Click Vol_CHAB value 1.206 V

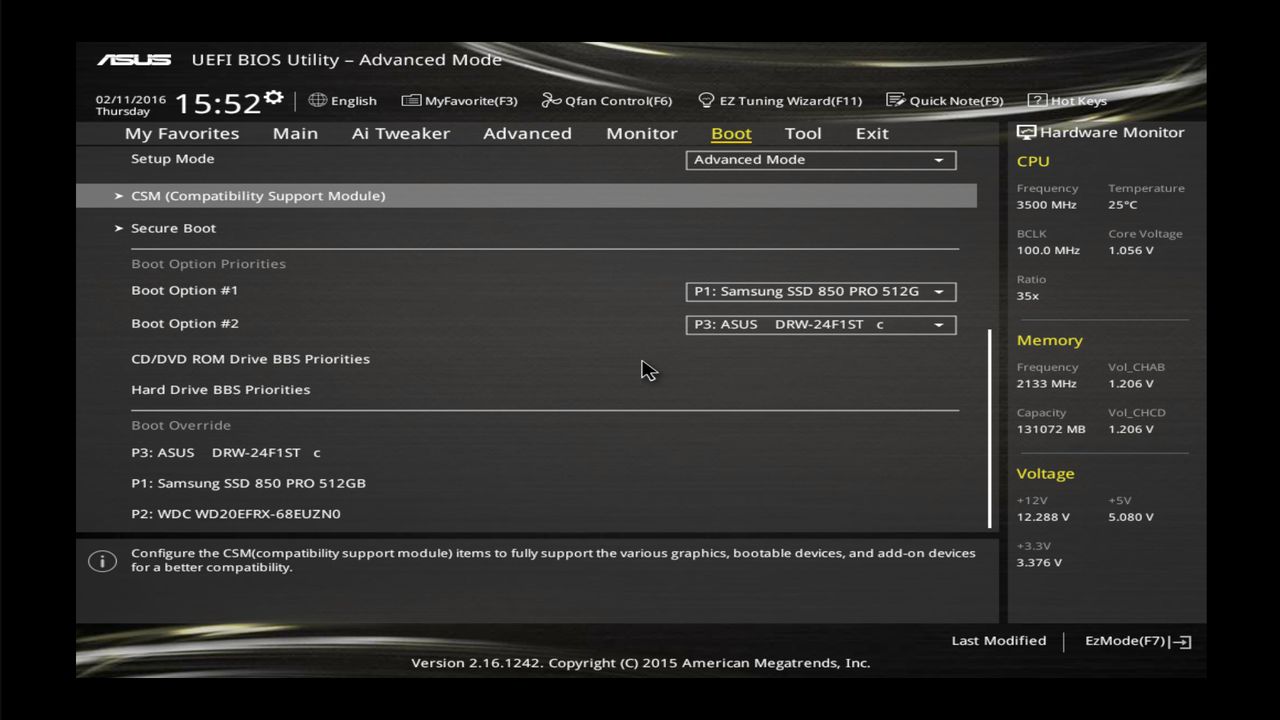coord(1131,384)
